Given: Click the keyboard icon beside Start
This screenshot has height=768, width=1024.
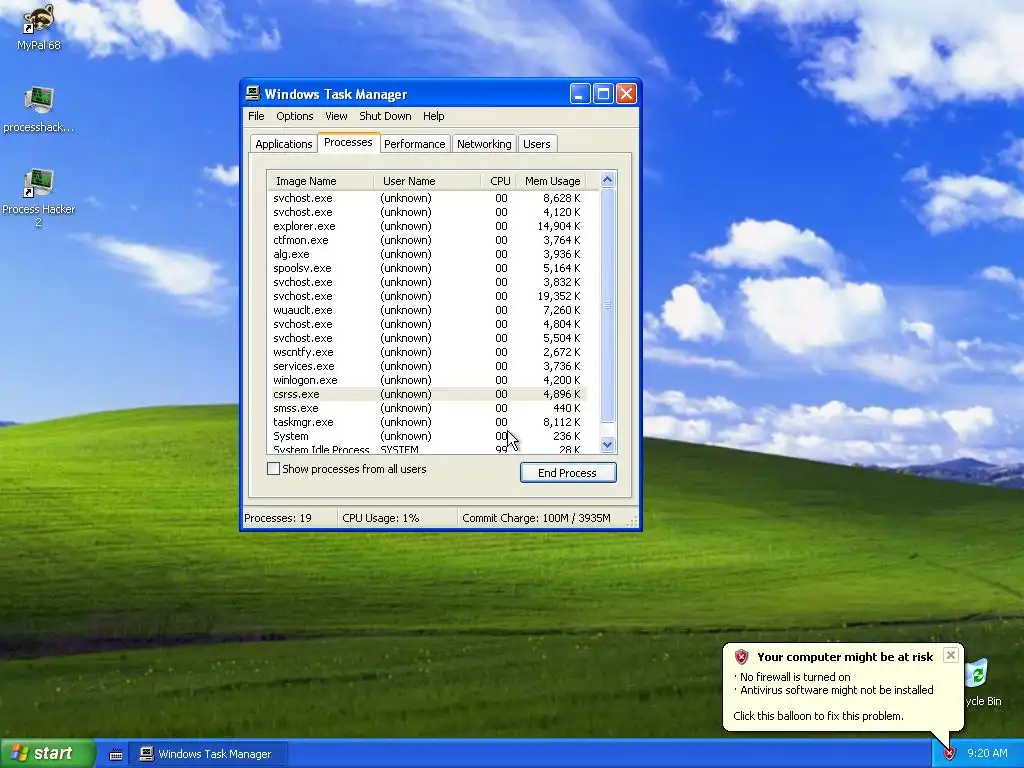Looking at the screenshot, I should coord(116,754).
